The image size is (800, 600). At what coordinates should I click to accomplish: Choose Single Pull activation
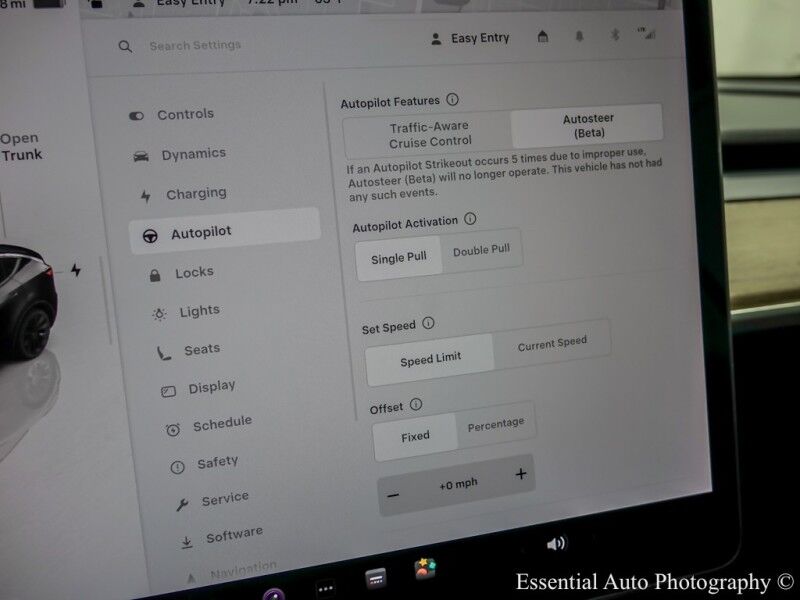pos(398,258)
